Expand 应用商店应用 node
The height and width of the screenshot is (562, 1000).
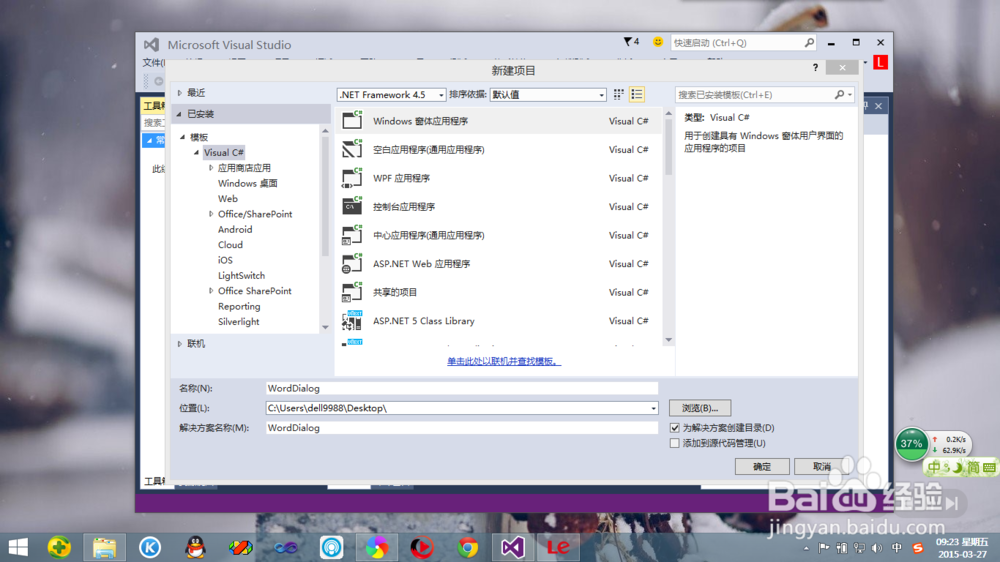click(211, 168)
